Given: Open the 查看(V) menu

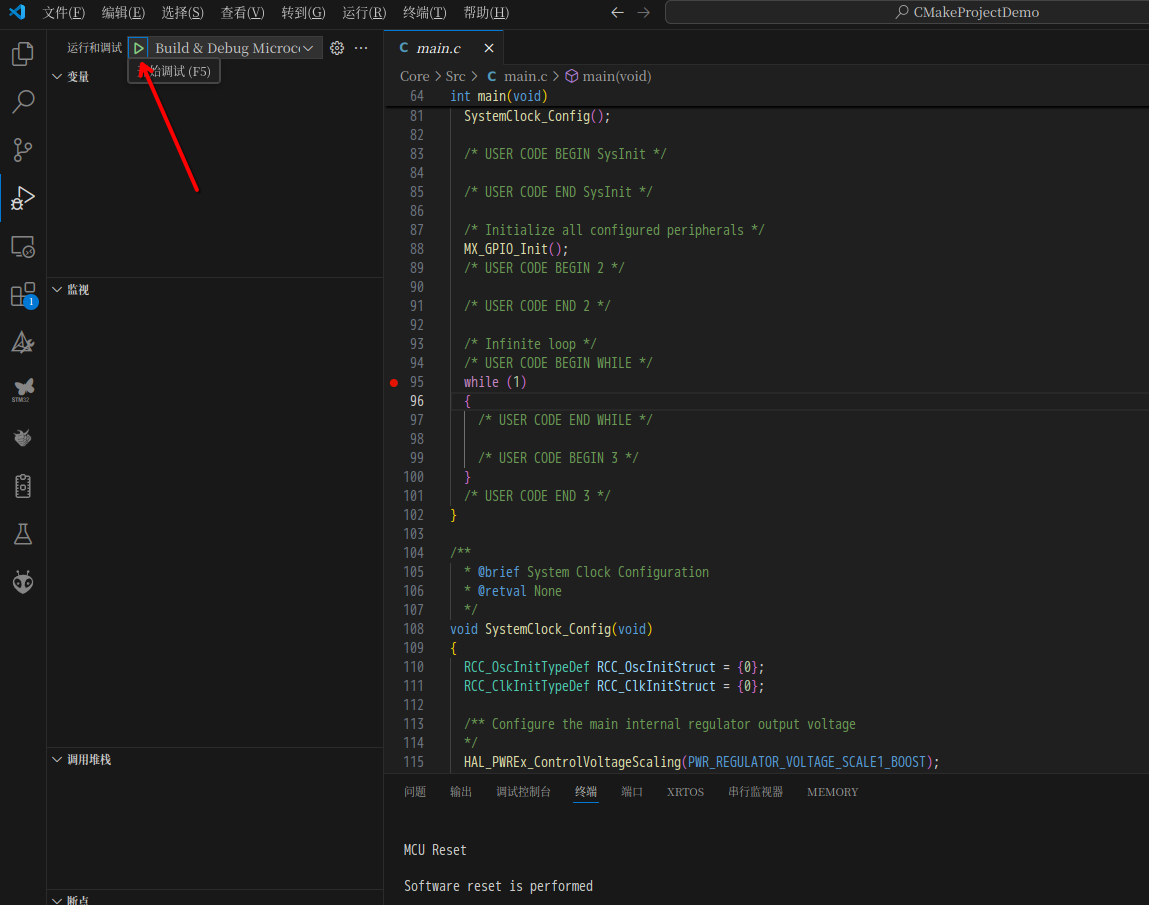Looking at the screenshot, I should click(x=243, y=12).
